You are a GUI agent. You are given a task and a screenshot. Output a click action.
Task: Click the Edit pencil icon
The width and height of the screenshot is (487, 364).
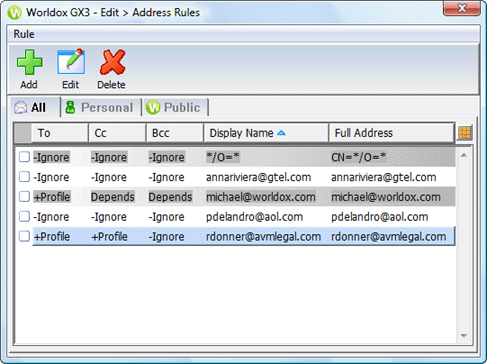coord(71,62)
